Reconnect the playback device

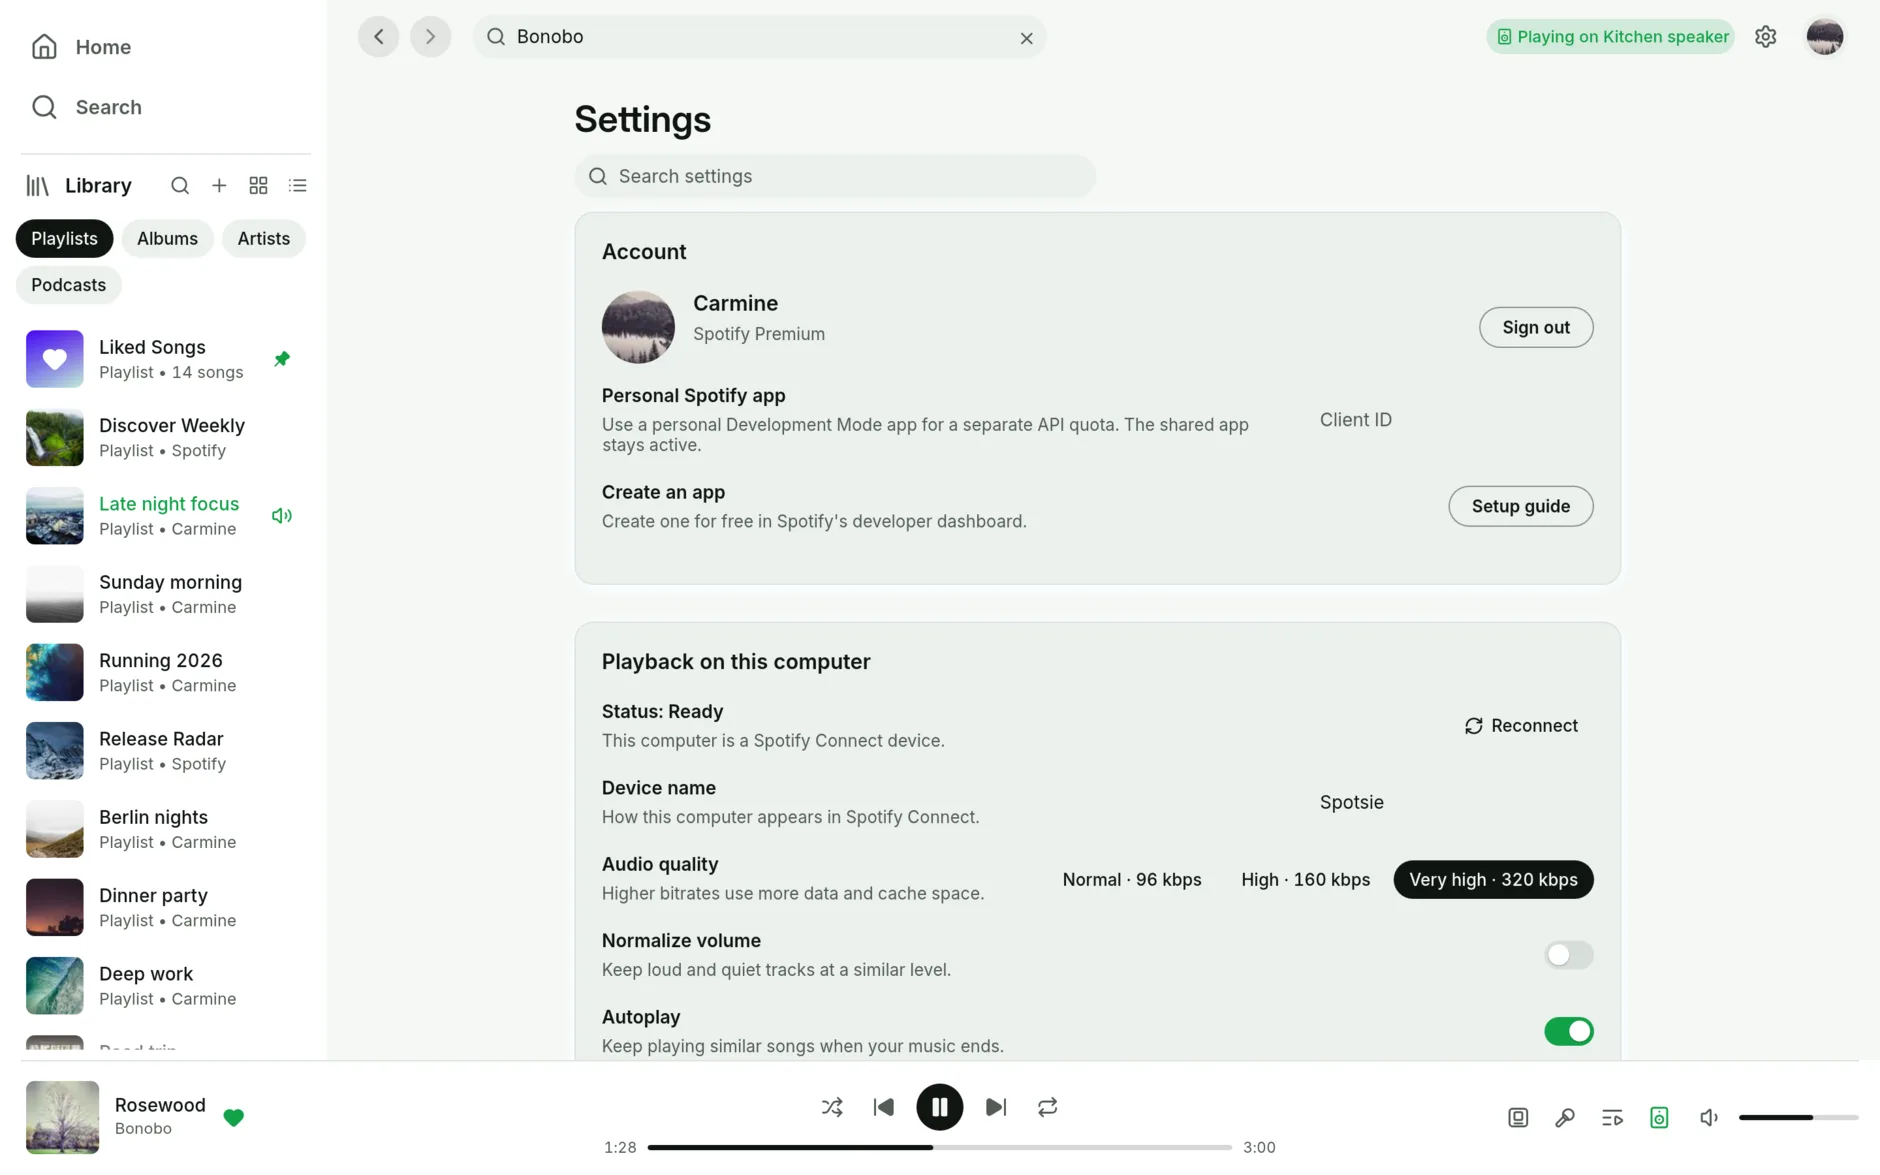[1521, 726]
